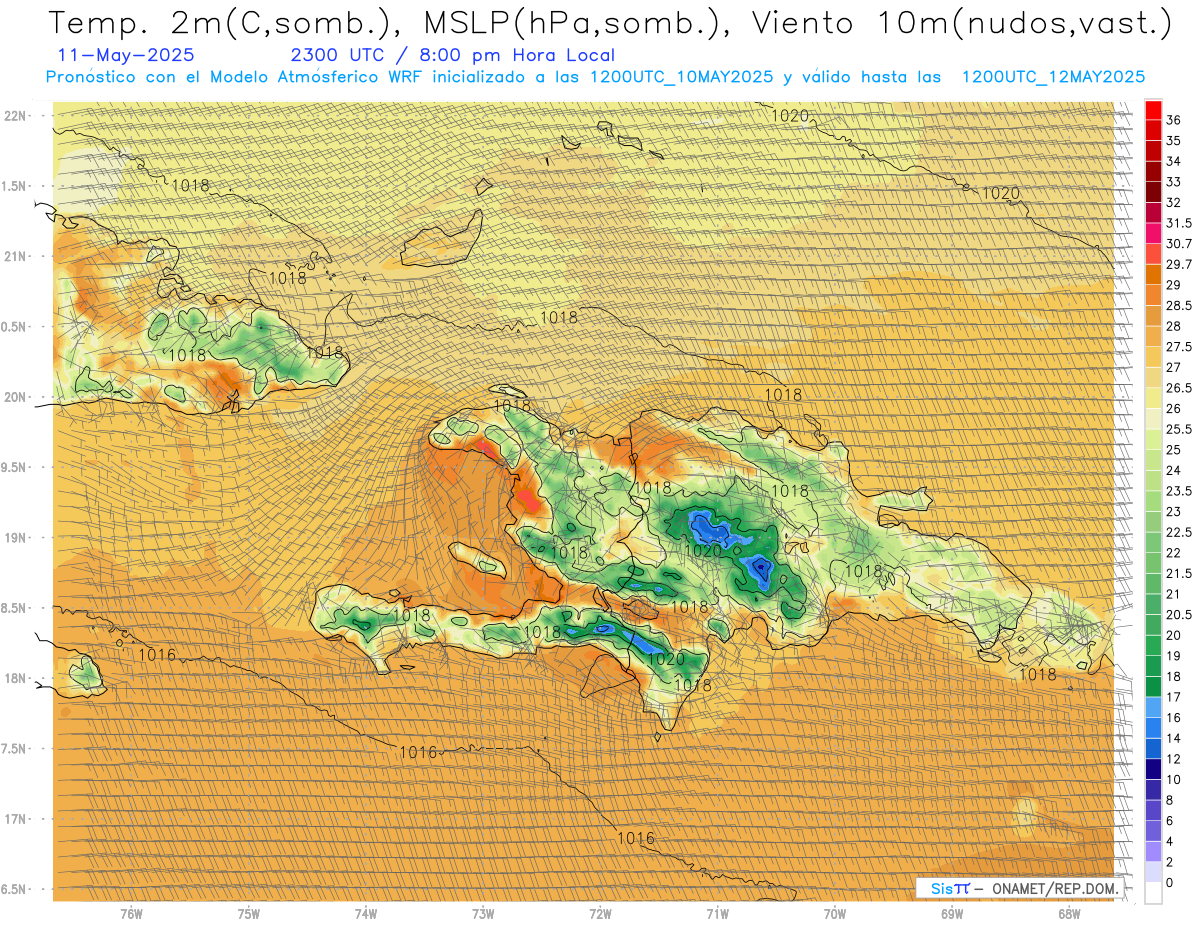This screenshot has width=1200, height=927.
Task: Click the legend value "21.5"
Action: coord(1179,573)
